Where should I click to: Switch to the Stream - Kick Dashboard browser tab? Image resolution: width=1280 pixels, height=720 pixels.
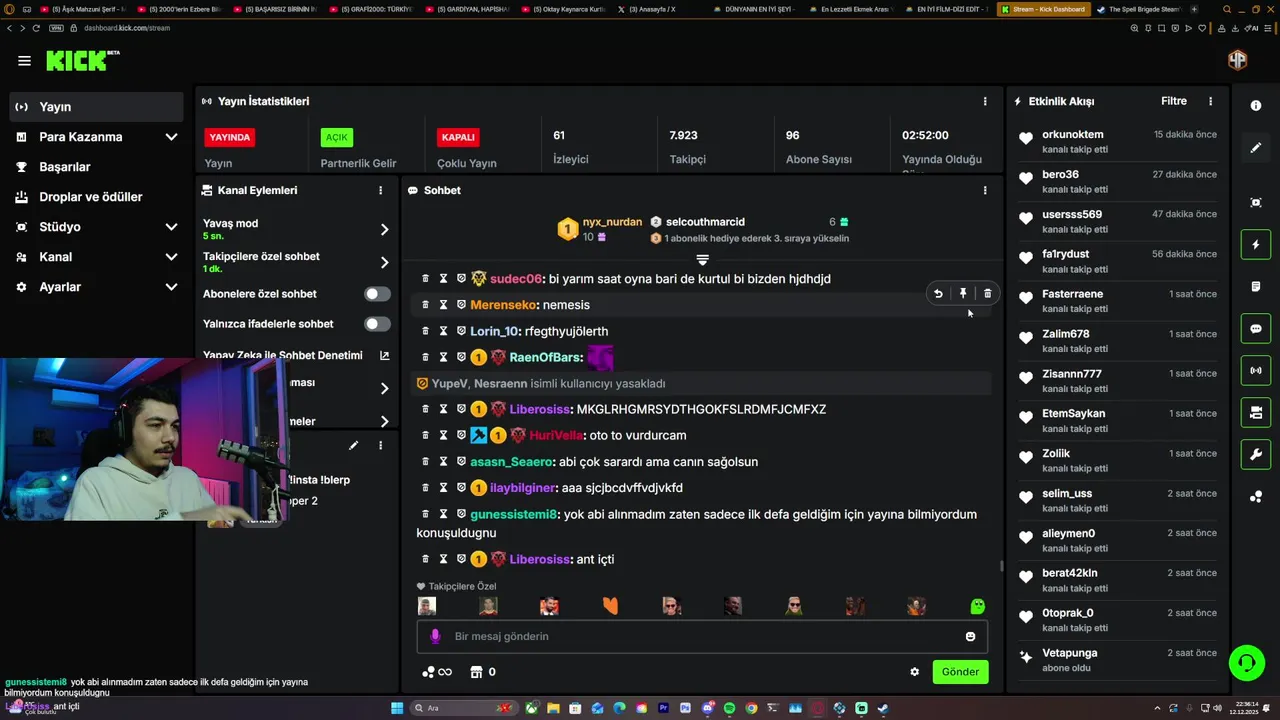coord(1043,9)
